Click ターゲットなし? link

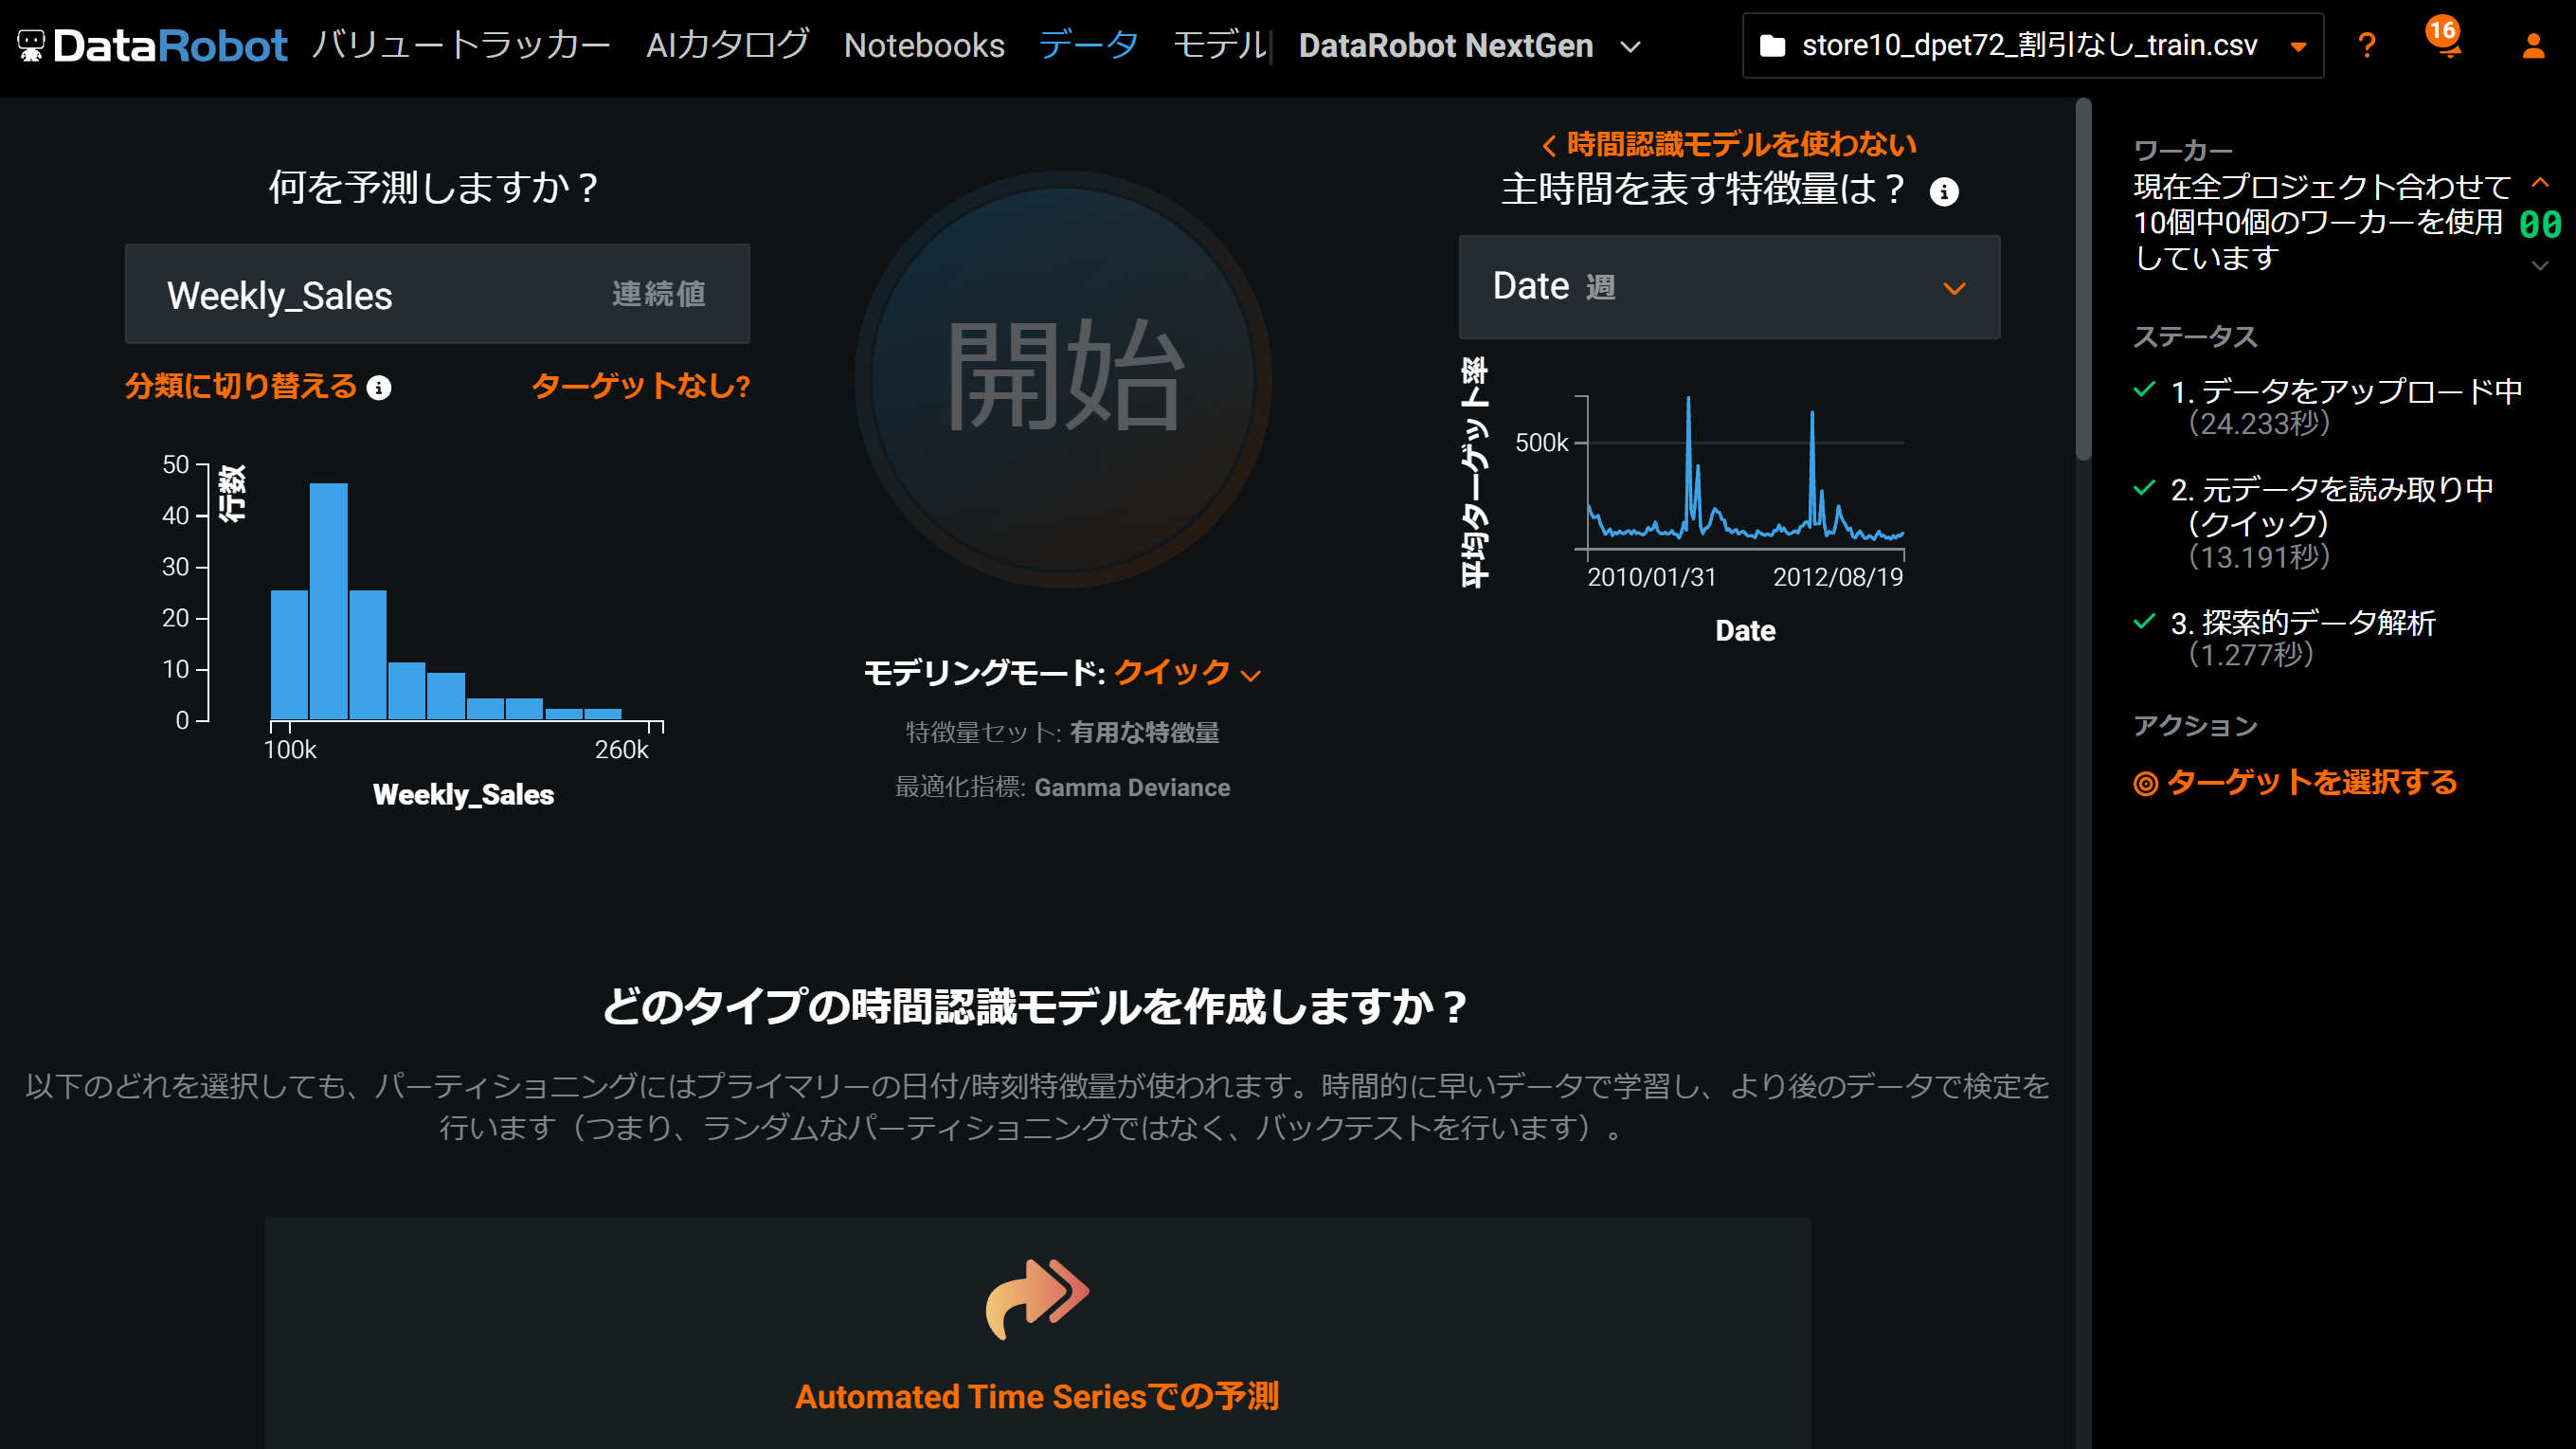click(640, 386)
